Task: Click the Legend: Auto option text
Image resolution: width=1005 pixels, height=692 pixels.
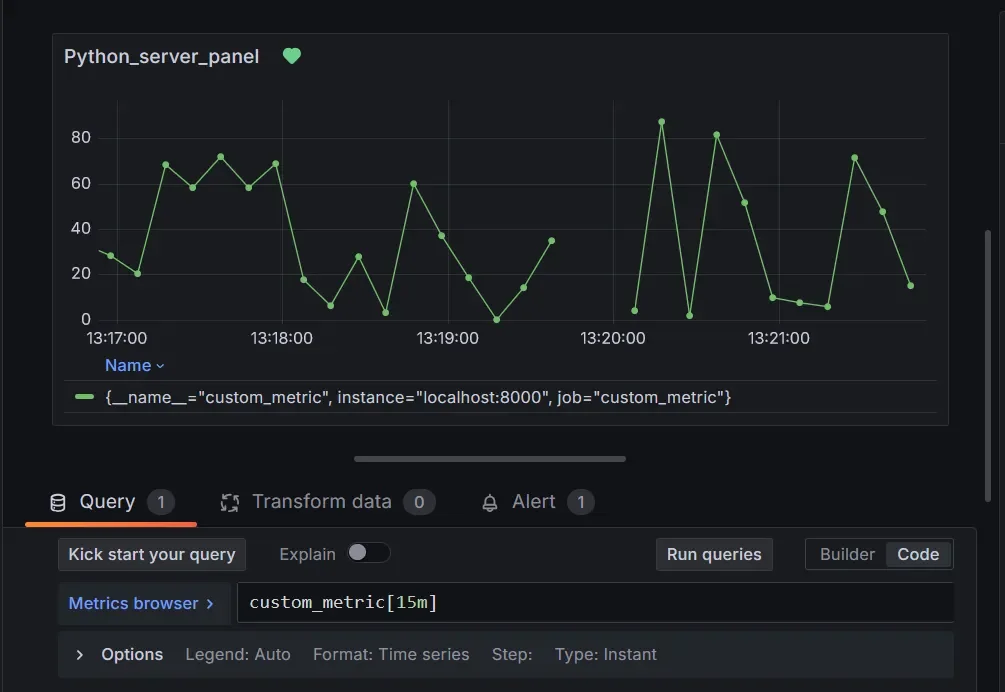Action: pyautogui.click(x=238, y=655)
